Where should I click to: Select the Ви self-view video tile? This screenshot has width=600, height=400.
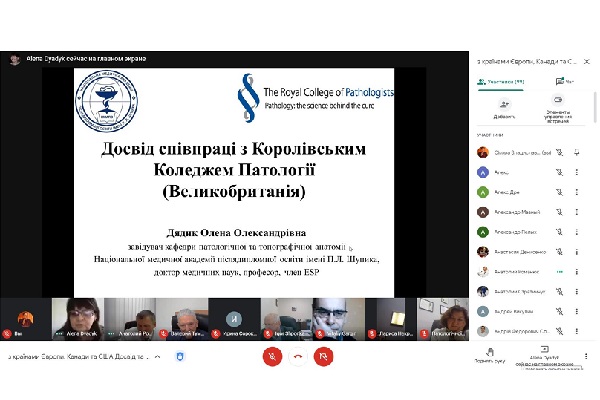pyautogui.click(x=26, y=319)
